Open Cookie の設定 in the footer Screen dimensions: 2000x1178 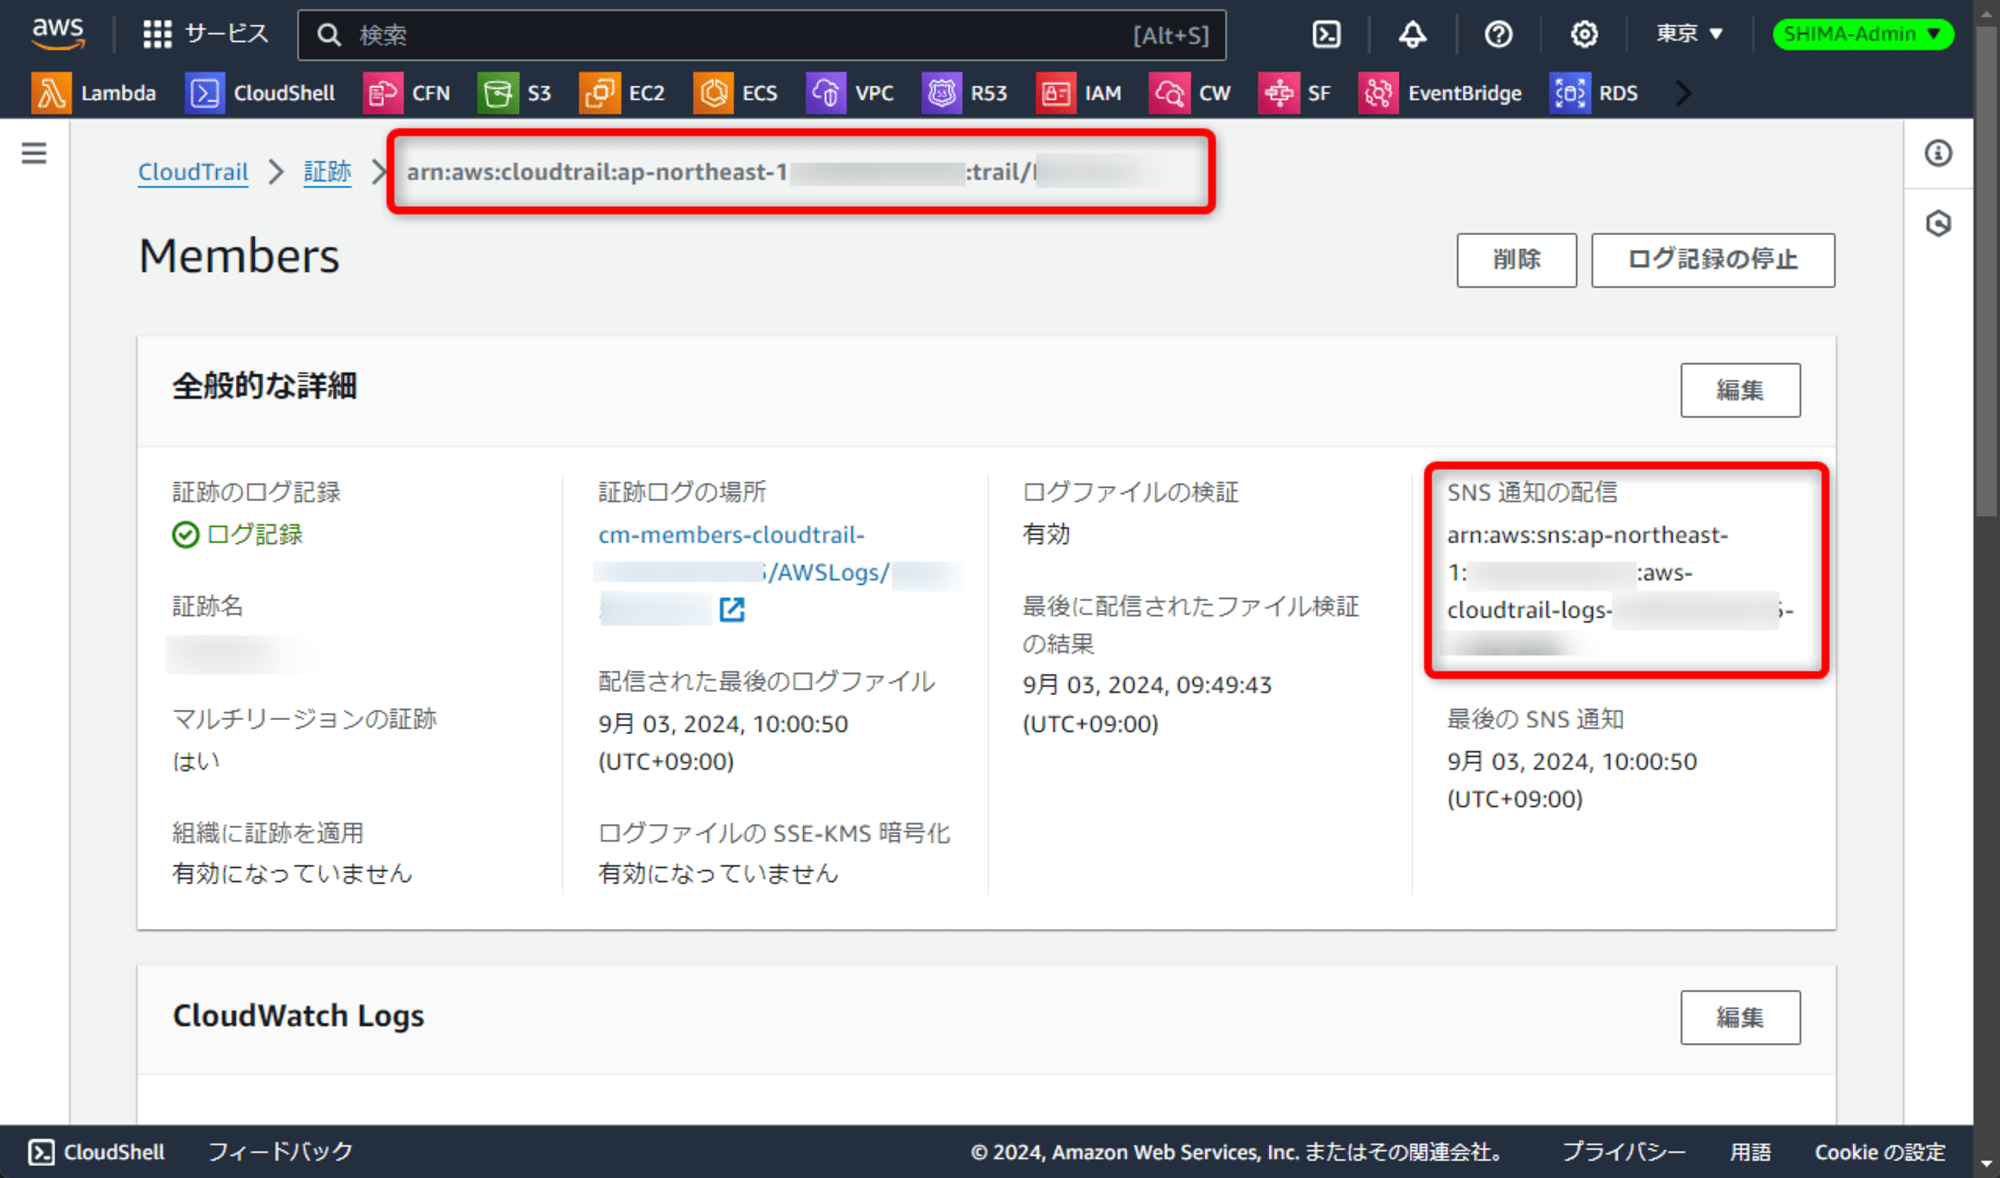pyautogui.click(x=1880, y=1152)
